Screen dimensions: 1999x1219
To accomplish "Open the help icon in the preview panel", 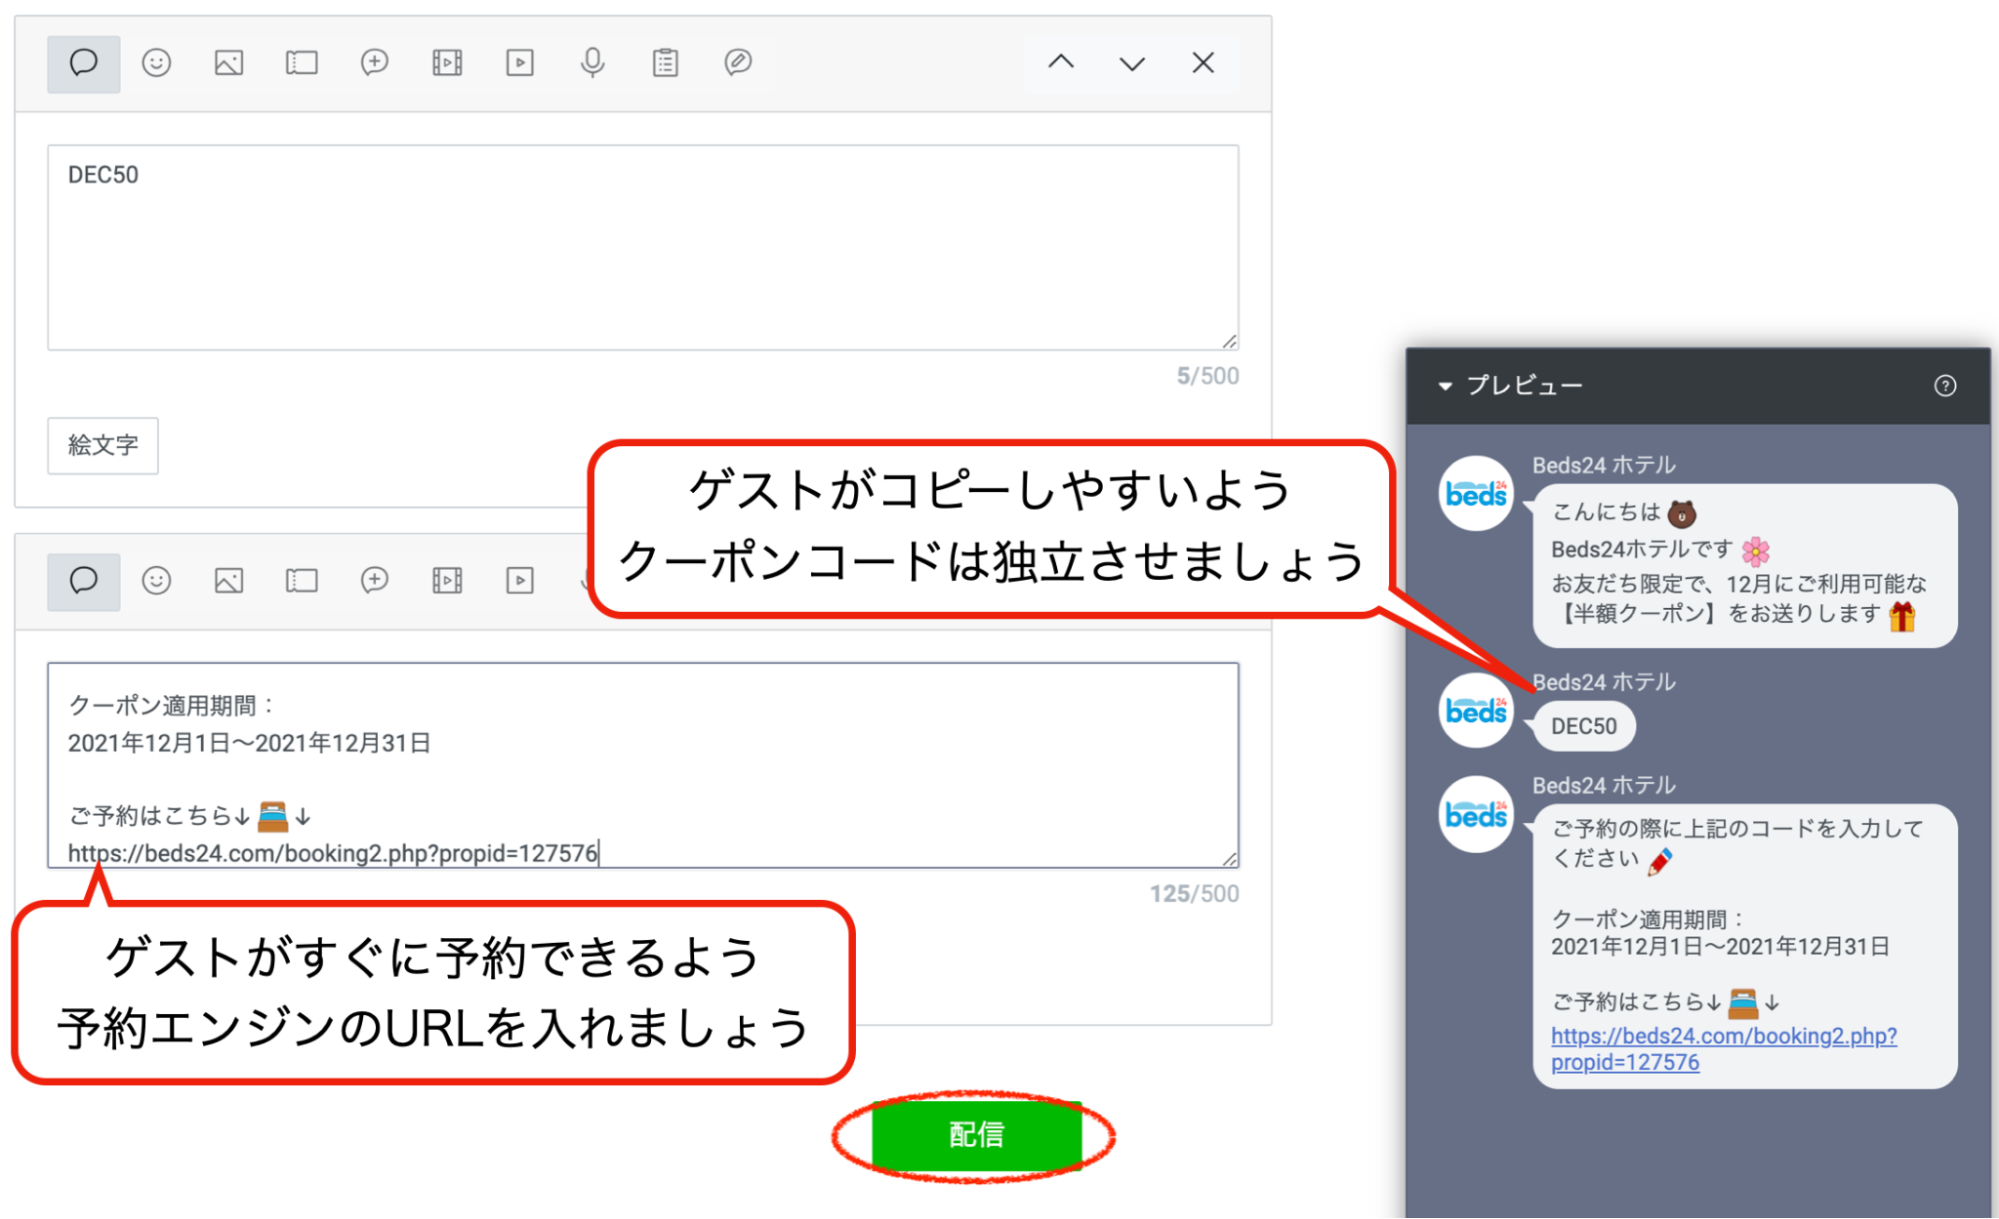I will pyautogui.click(x=1945, y=386).
